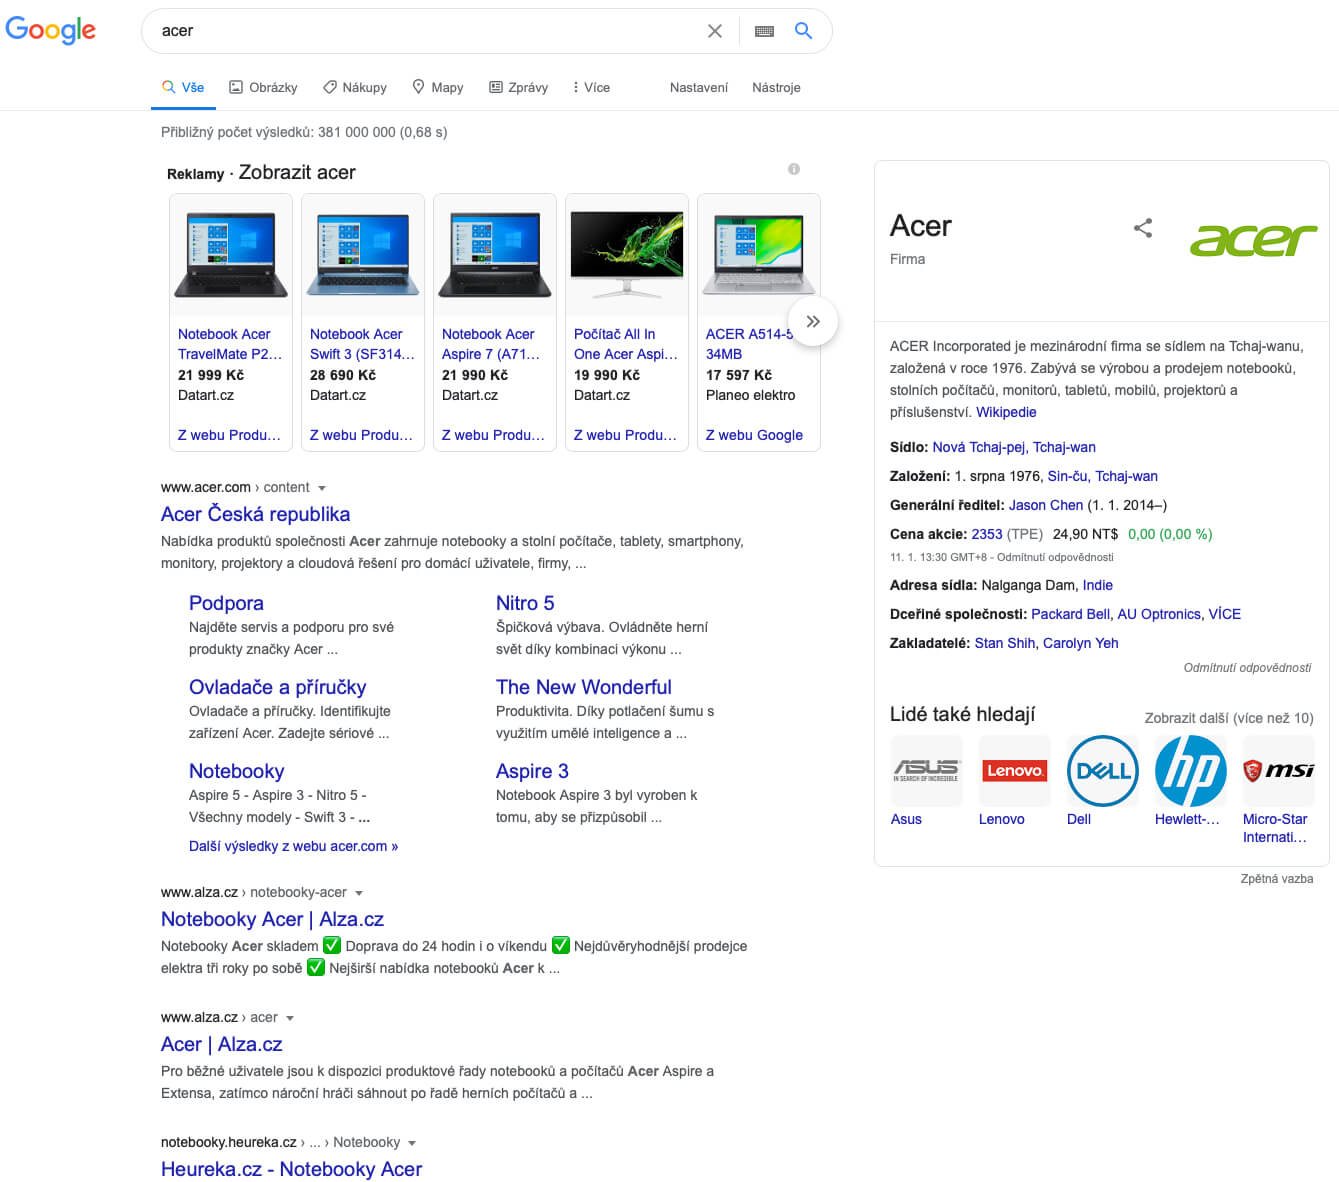Image resolution: width=1339 pixels, height=1182 pixels.
Task: Open Nástroje tools
Action: (x=776, y=88)
